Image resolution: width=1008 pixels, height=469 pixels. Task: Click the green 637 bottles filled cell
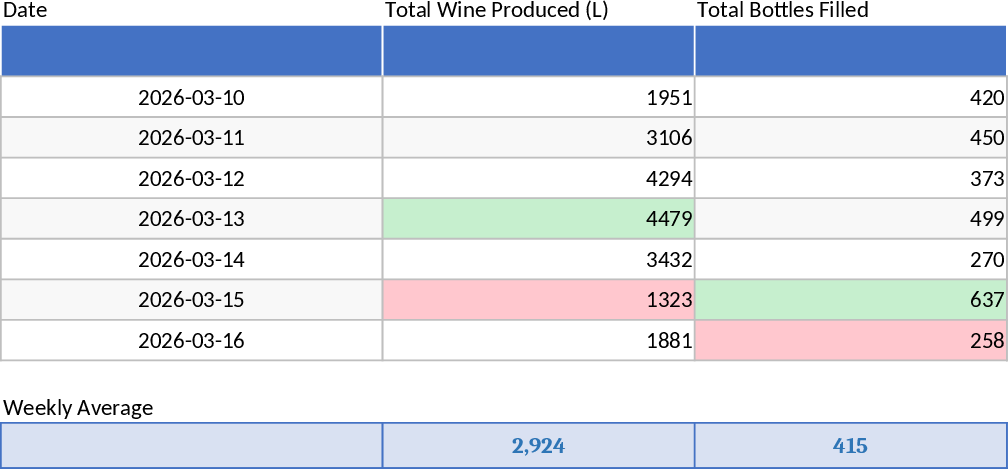click(x=850, y=300)
